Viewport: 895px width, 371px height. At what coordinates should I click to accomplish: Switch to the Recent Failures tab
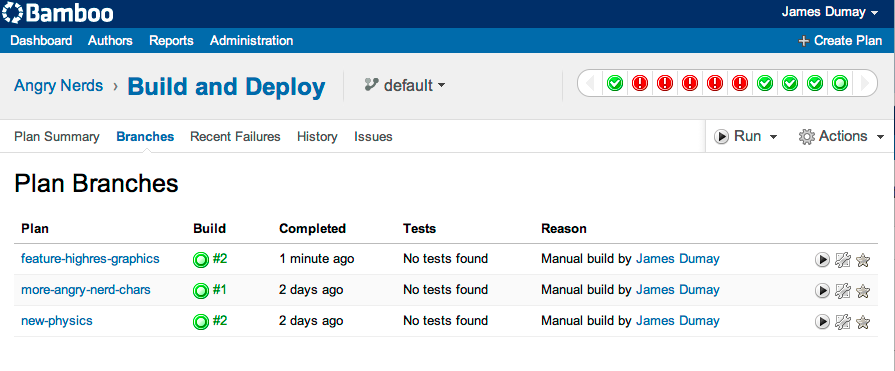click(235, 136)
